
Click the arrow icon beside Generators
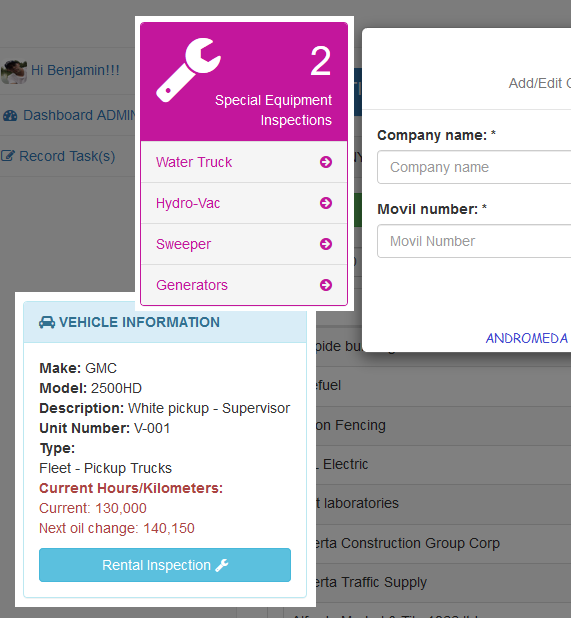coord(326,285)
